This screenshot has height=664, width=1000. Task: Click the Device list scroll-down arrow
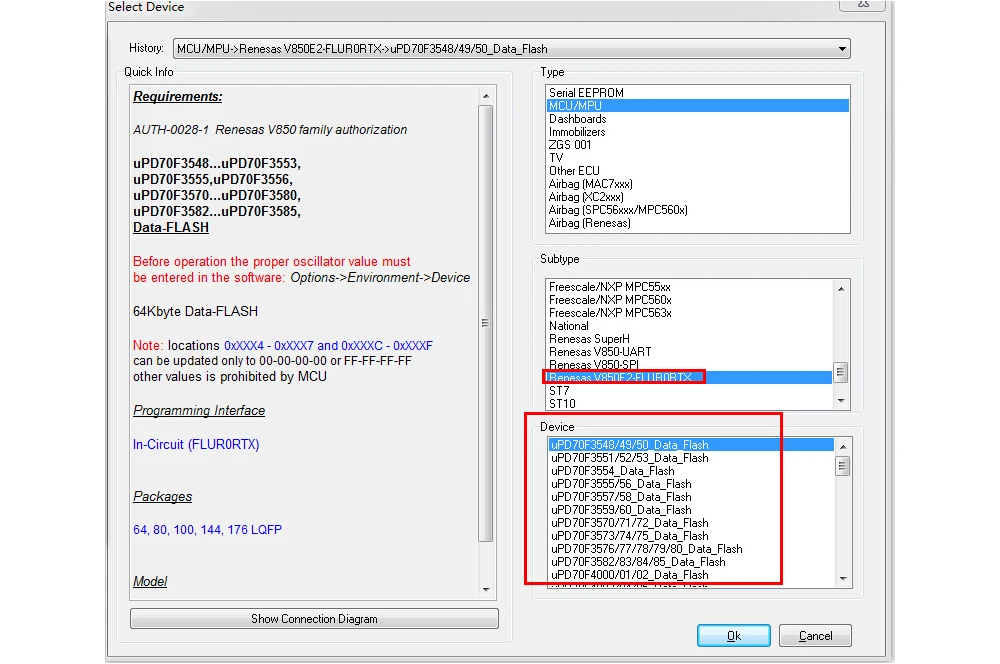(843, 579)
